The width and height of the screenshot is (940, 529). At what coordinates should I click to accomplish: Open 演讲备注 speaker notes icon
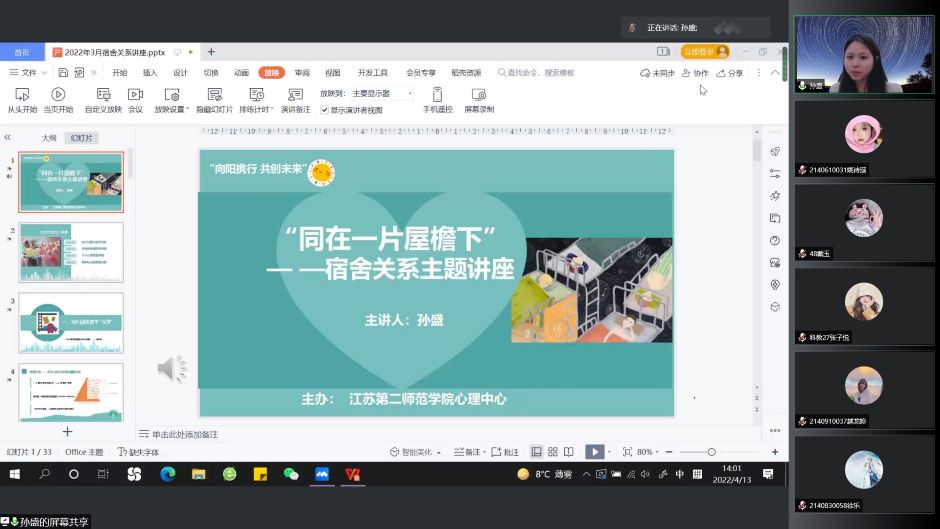click(x=295, y=94)
